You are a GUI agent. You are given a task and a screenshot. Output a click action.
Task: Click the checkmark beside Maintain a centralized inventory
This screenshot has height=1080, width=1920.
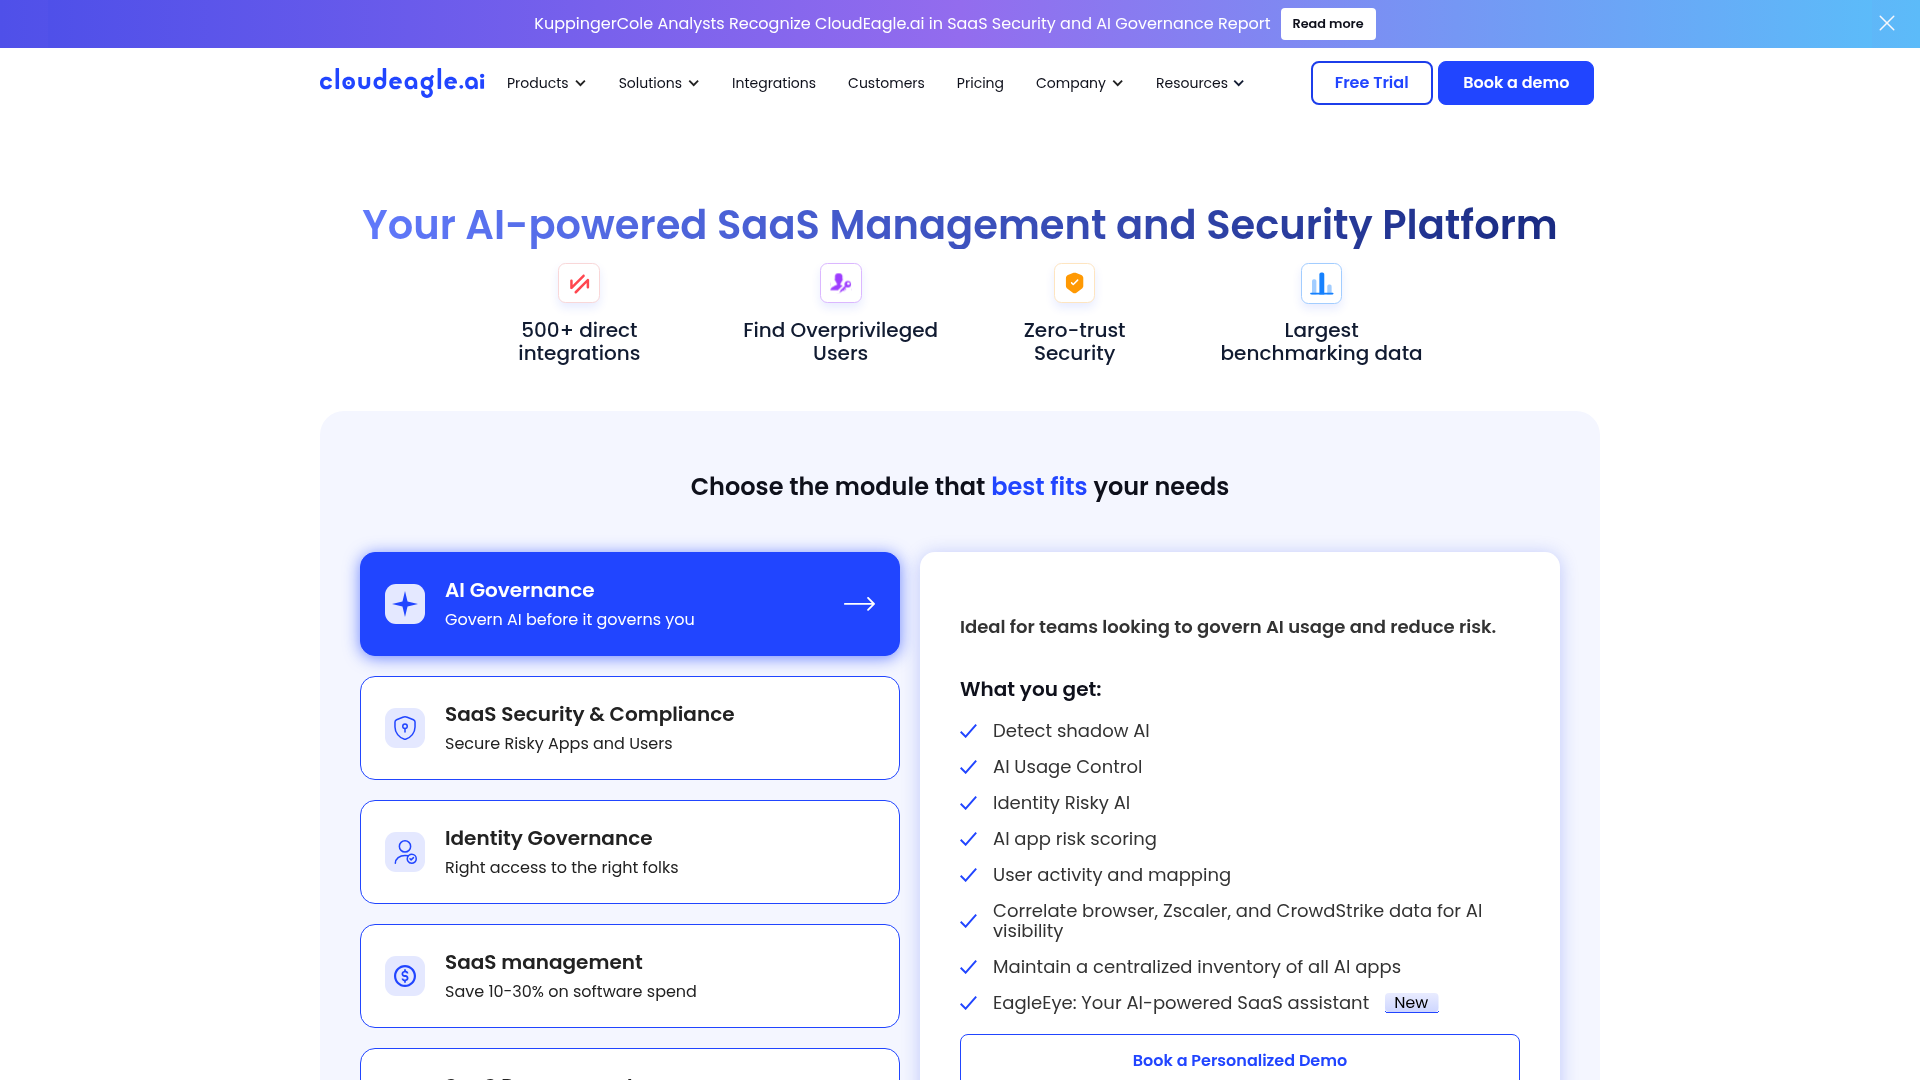pyautogui.click(x=968, y=967)
